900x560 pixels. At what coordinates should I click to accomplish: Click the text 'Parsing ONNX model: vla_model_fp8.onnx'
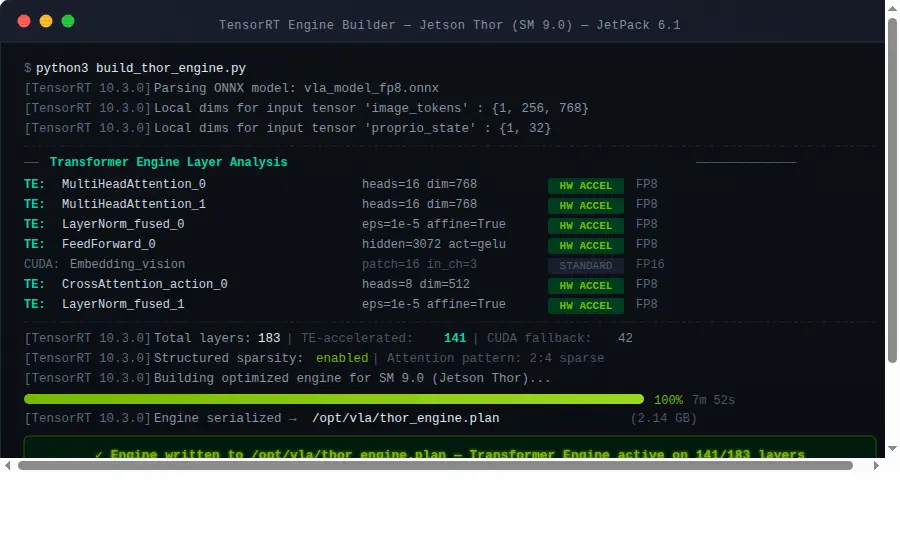[296, 88]
